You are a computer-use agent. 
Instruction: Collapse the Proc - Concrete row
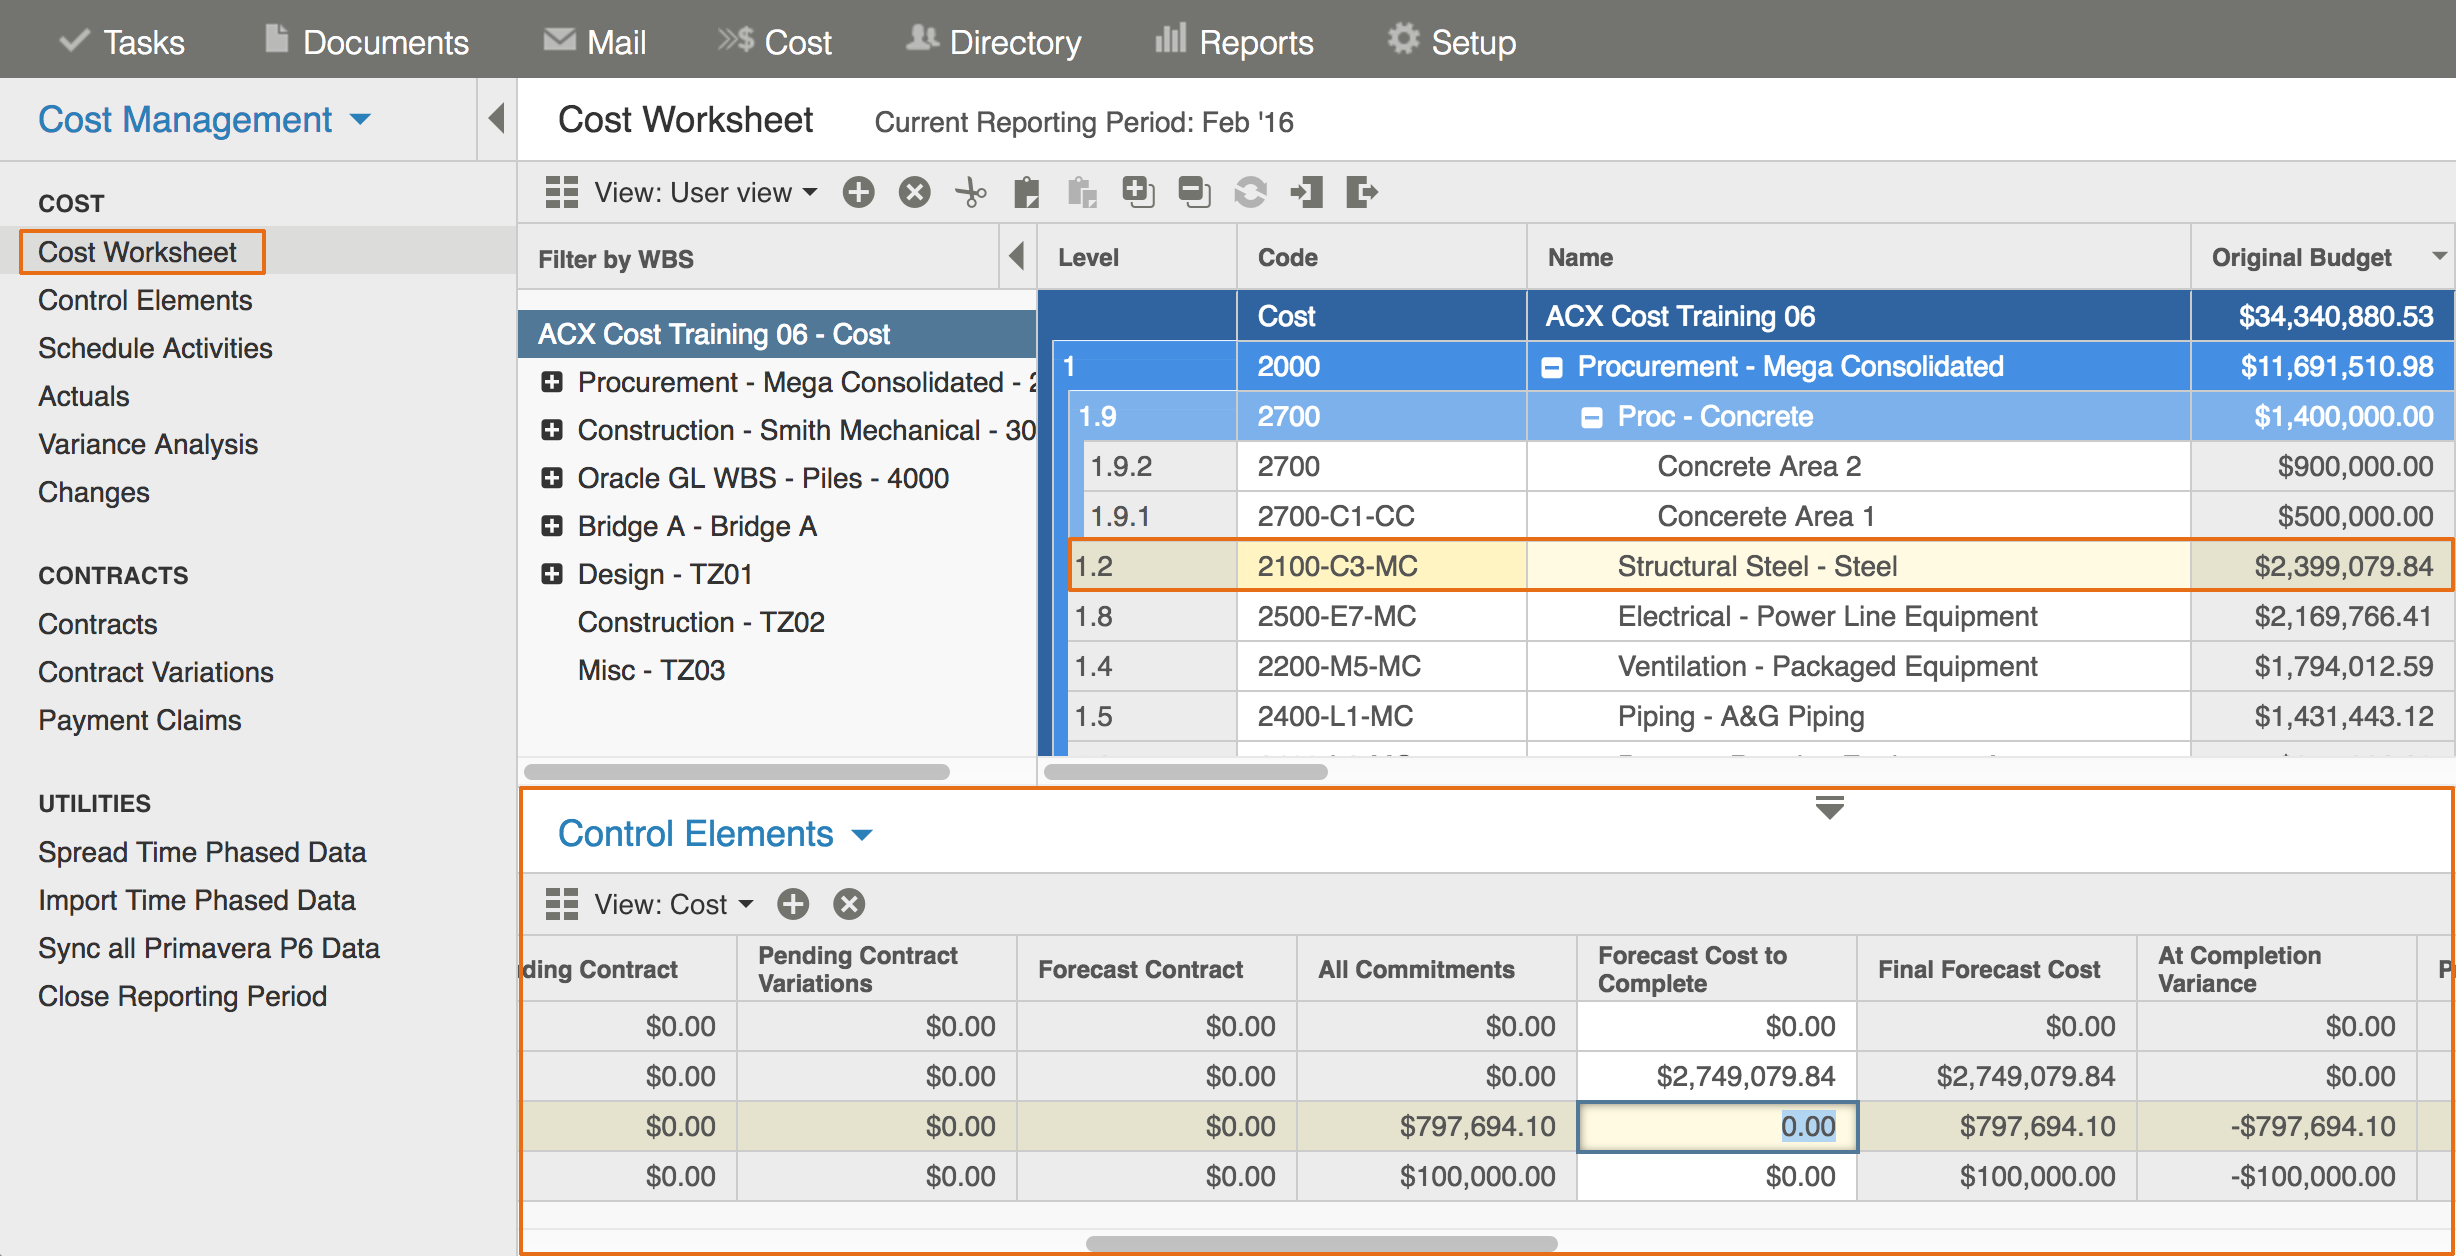coord(1591,417)
